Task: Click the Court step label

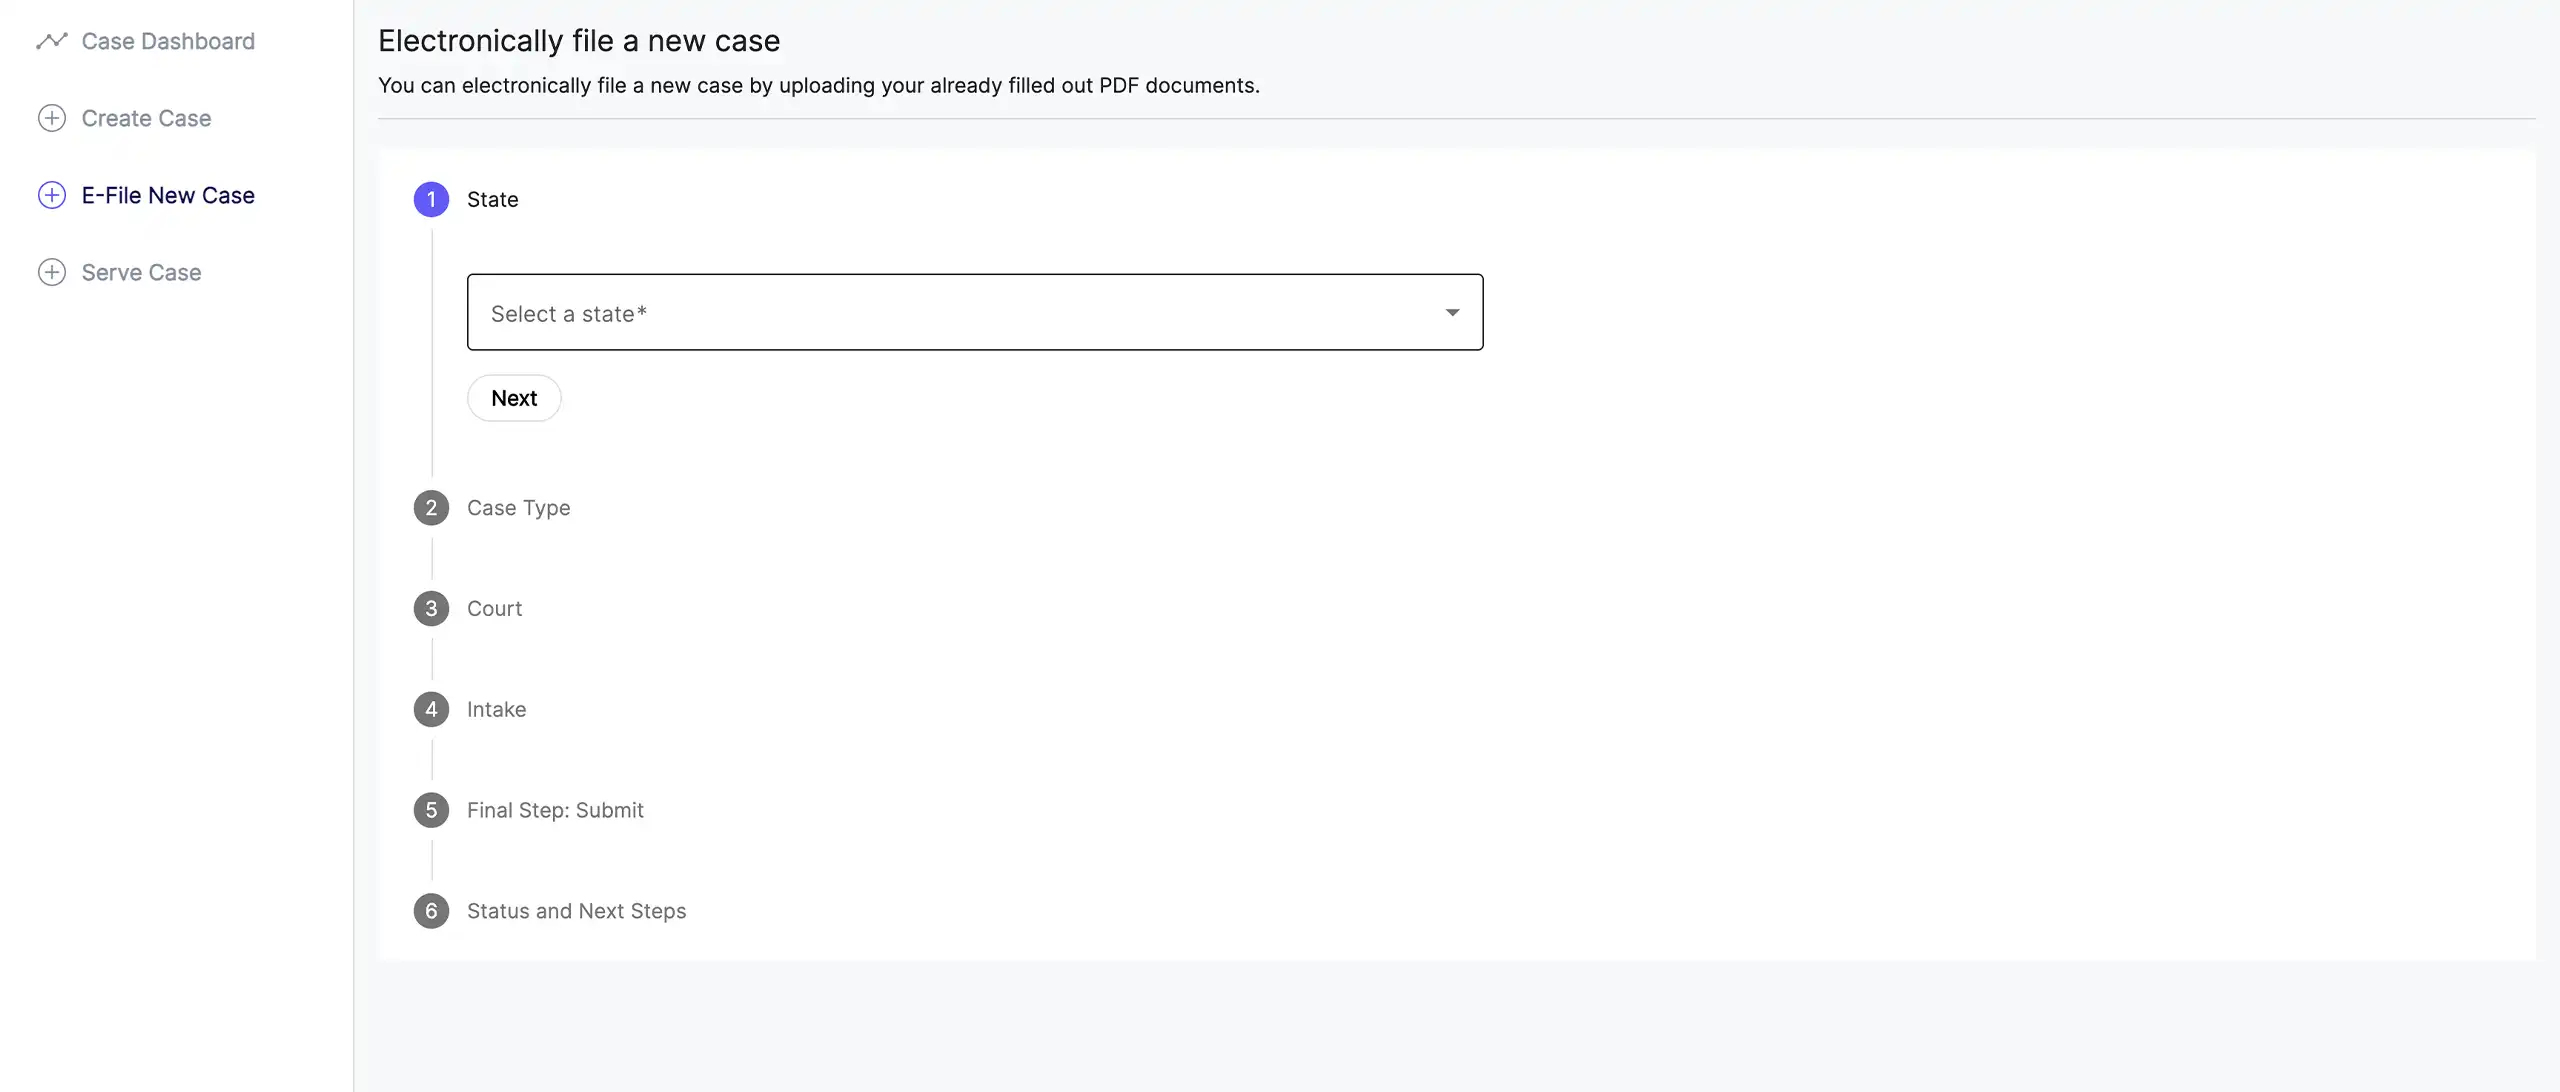Action: [x=494, y=609]
